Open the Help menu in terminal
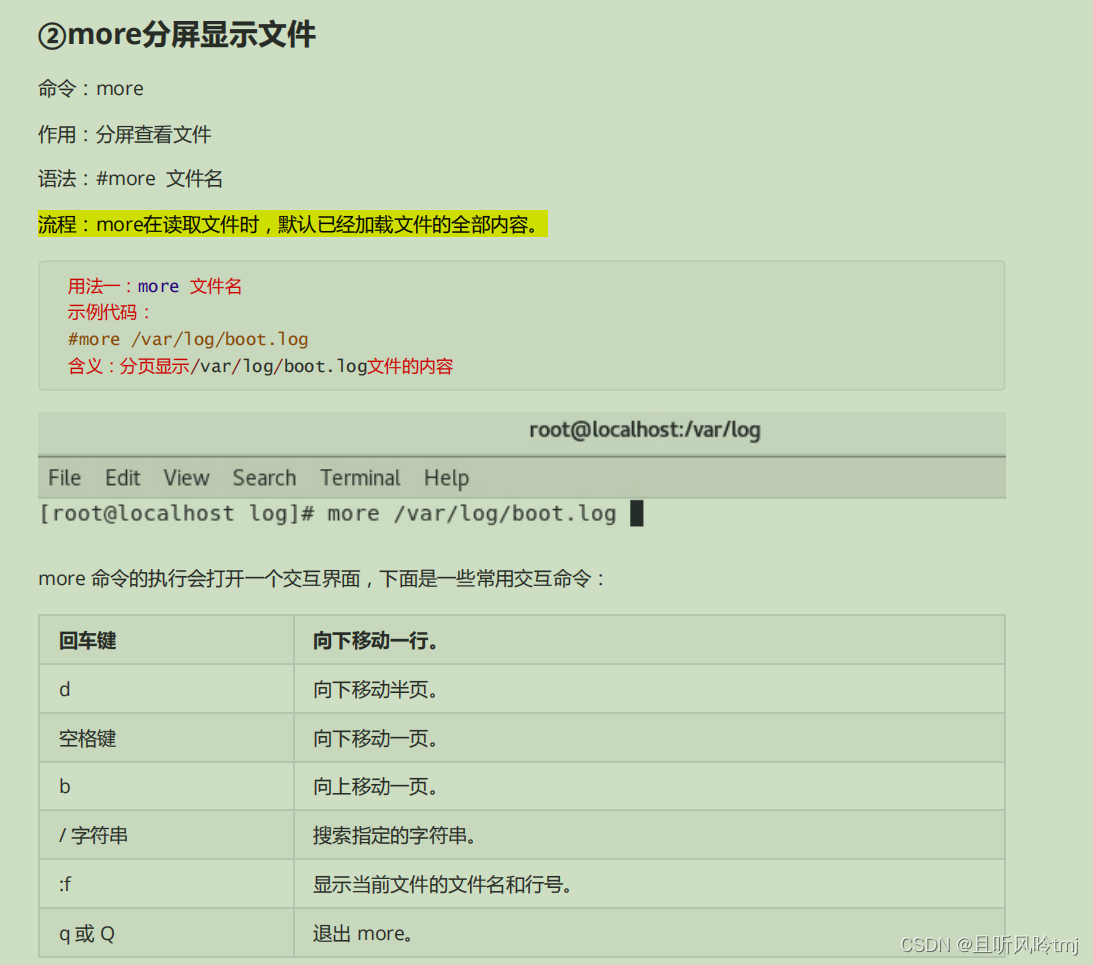Viewport: 1093px width, 965px height. (x=446, y=478)
